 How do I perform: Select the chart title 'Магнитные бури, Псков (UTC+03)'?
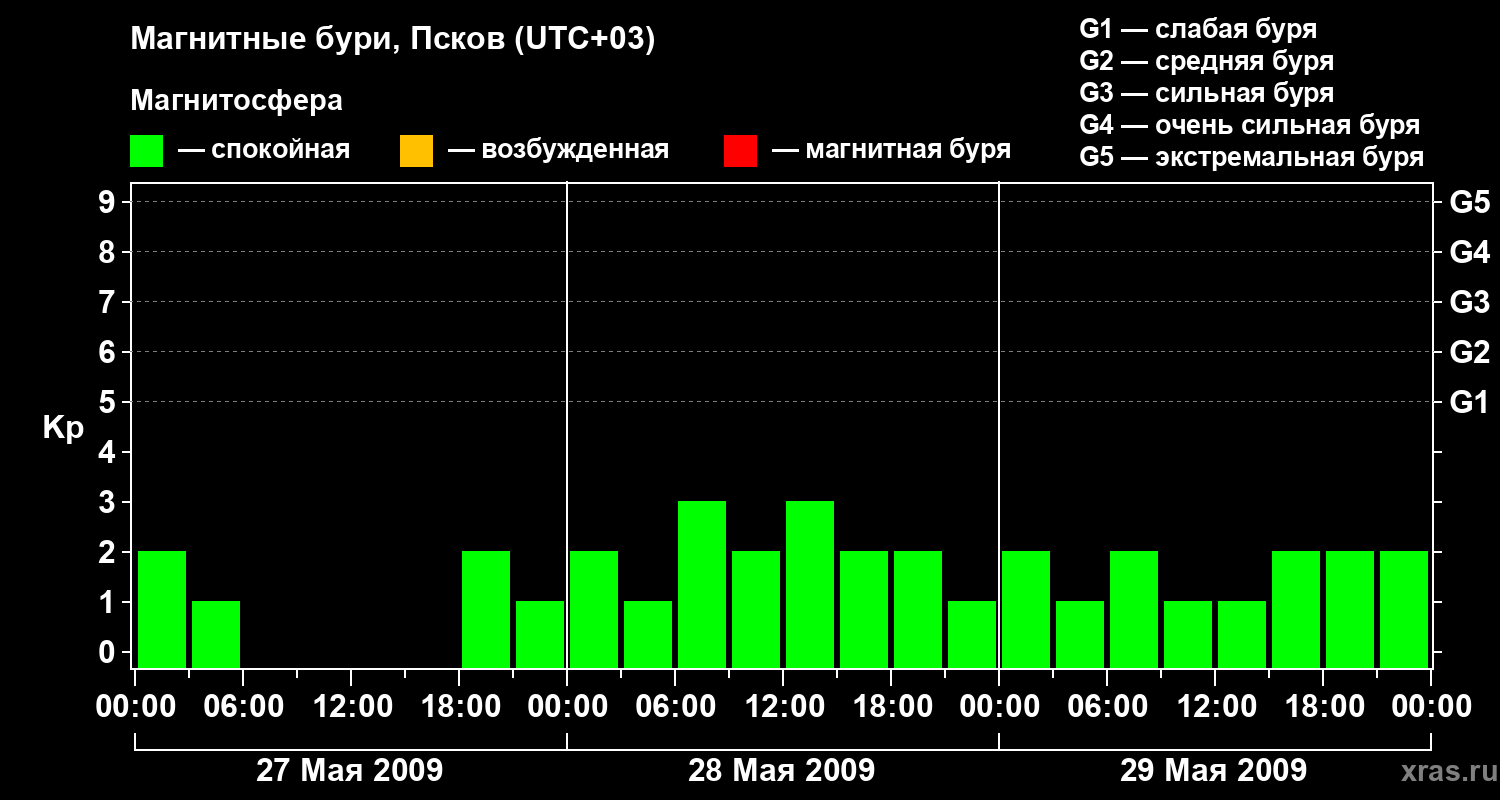point(393,40)
